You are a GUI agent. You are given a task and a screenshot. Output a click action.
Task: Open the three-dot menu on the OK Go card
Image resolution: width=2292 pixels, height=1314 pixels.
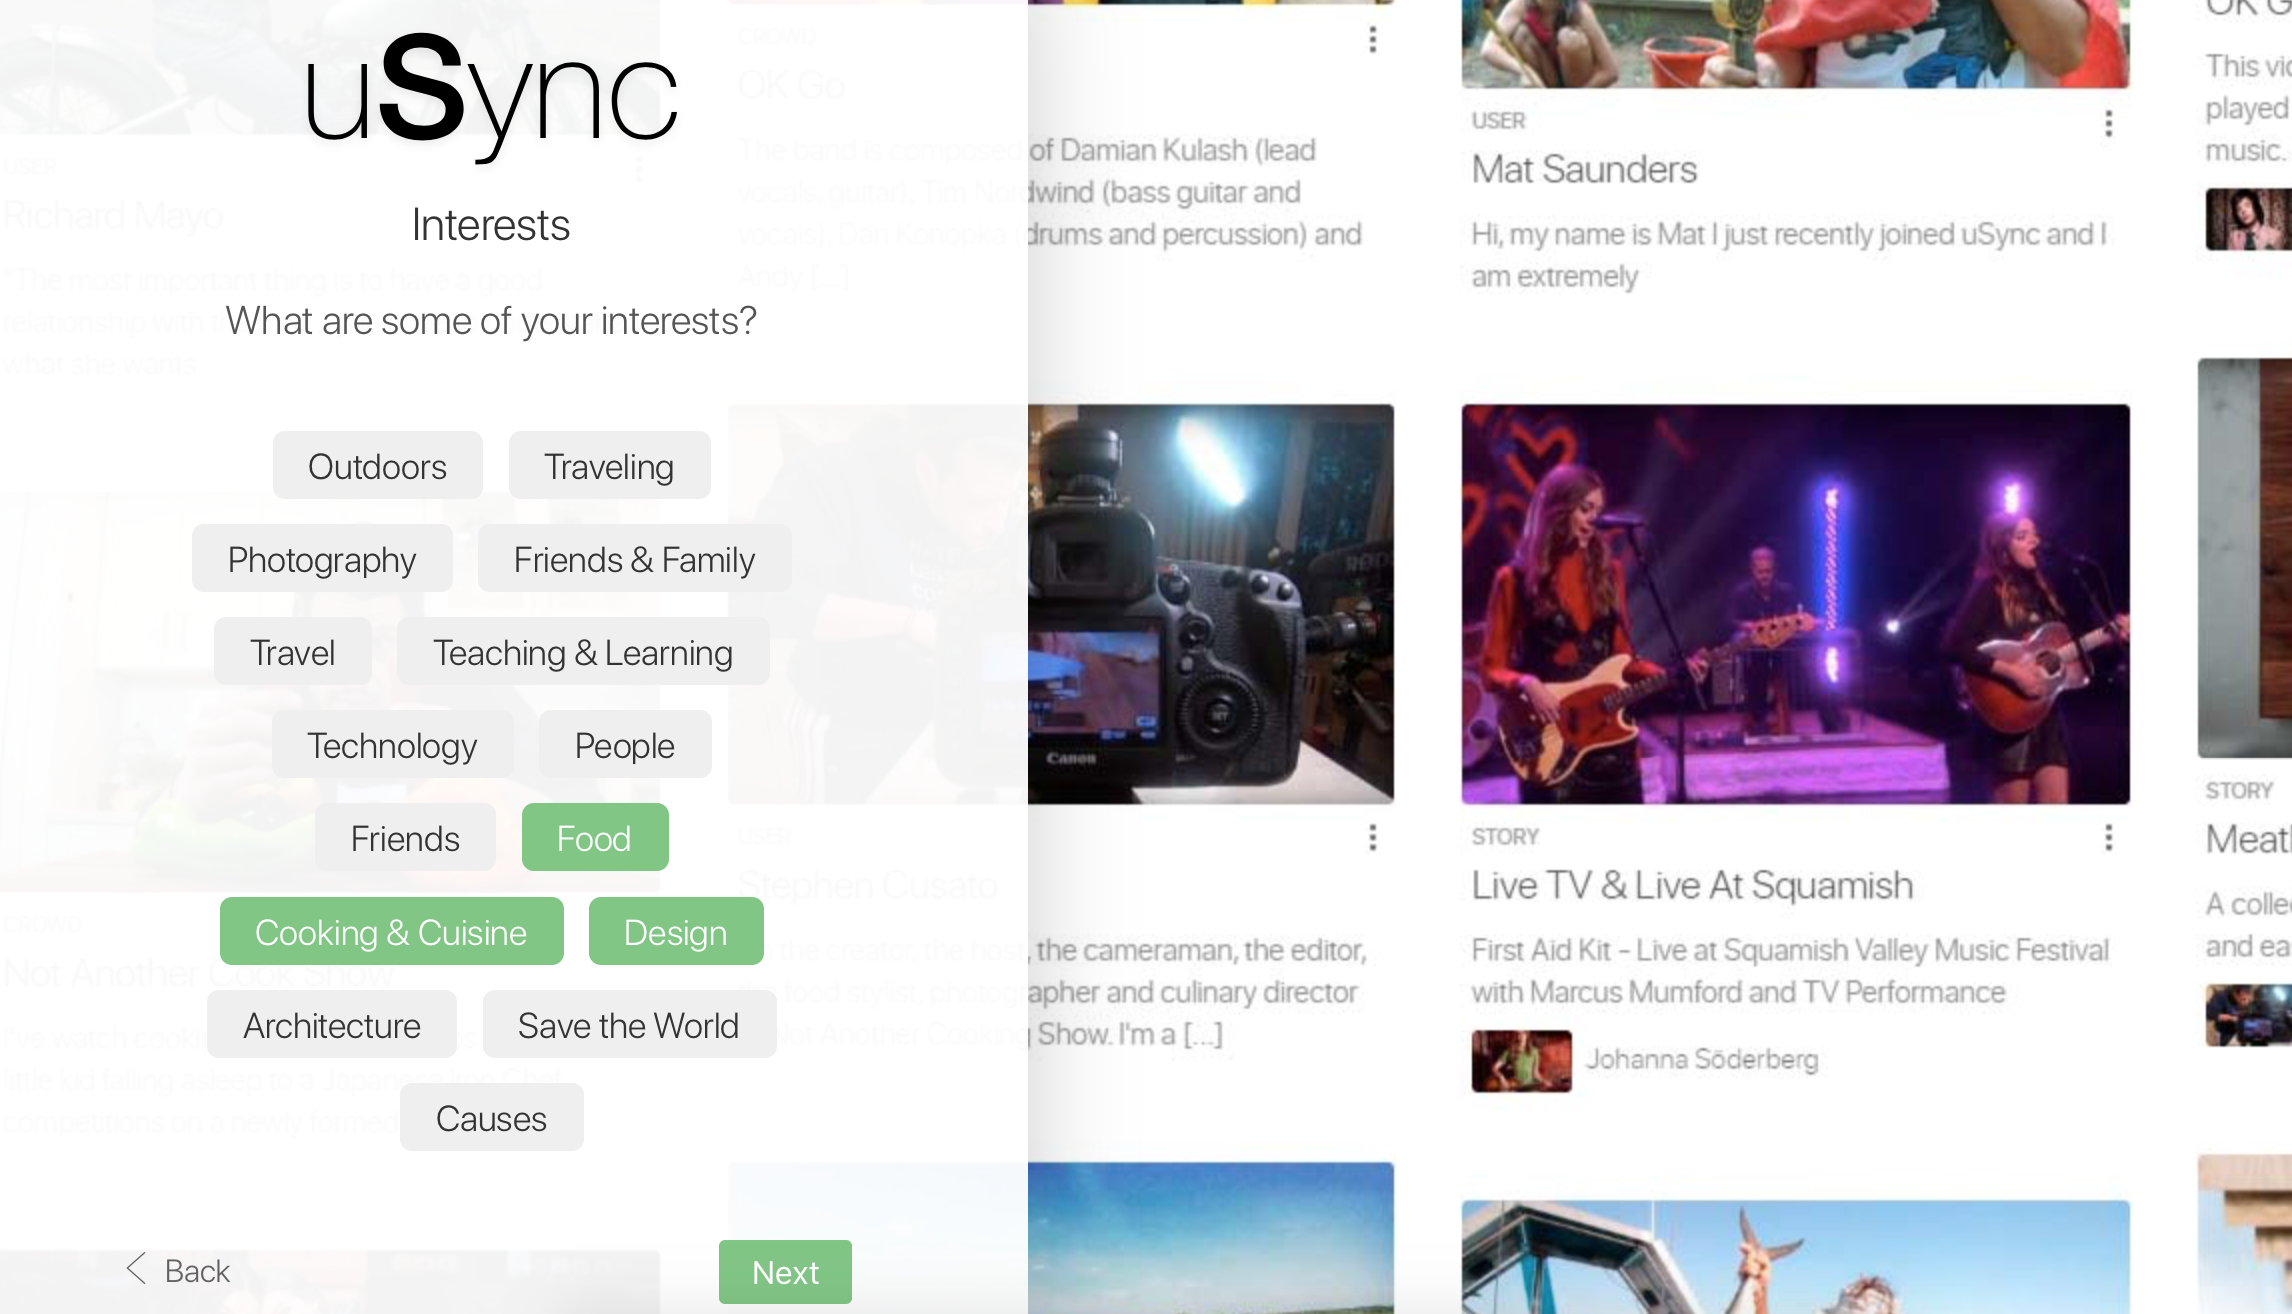1372,40
